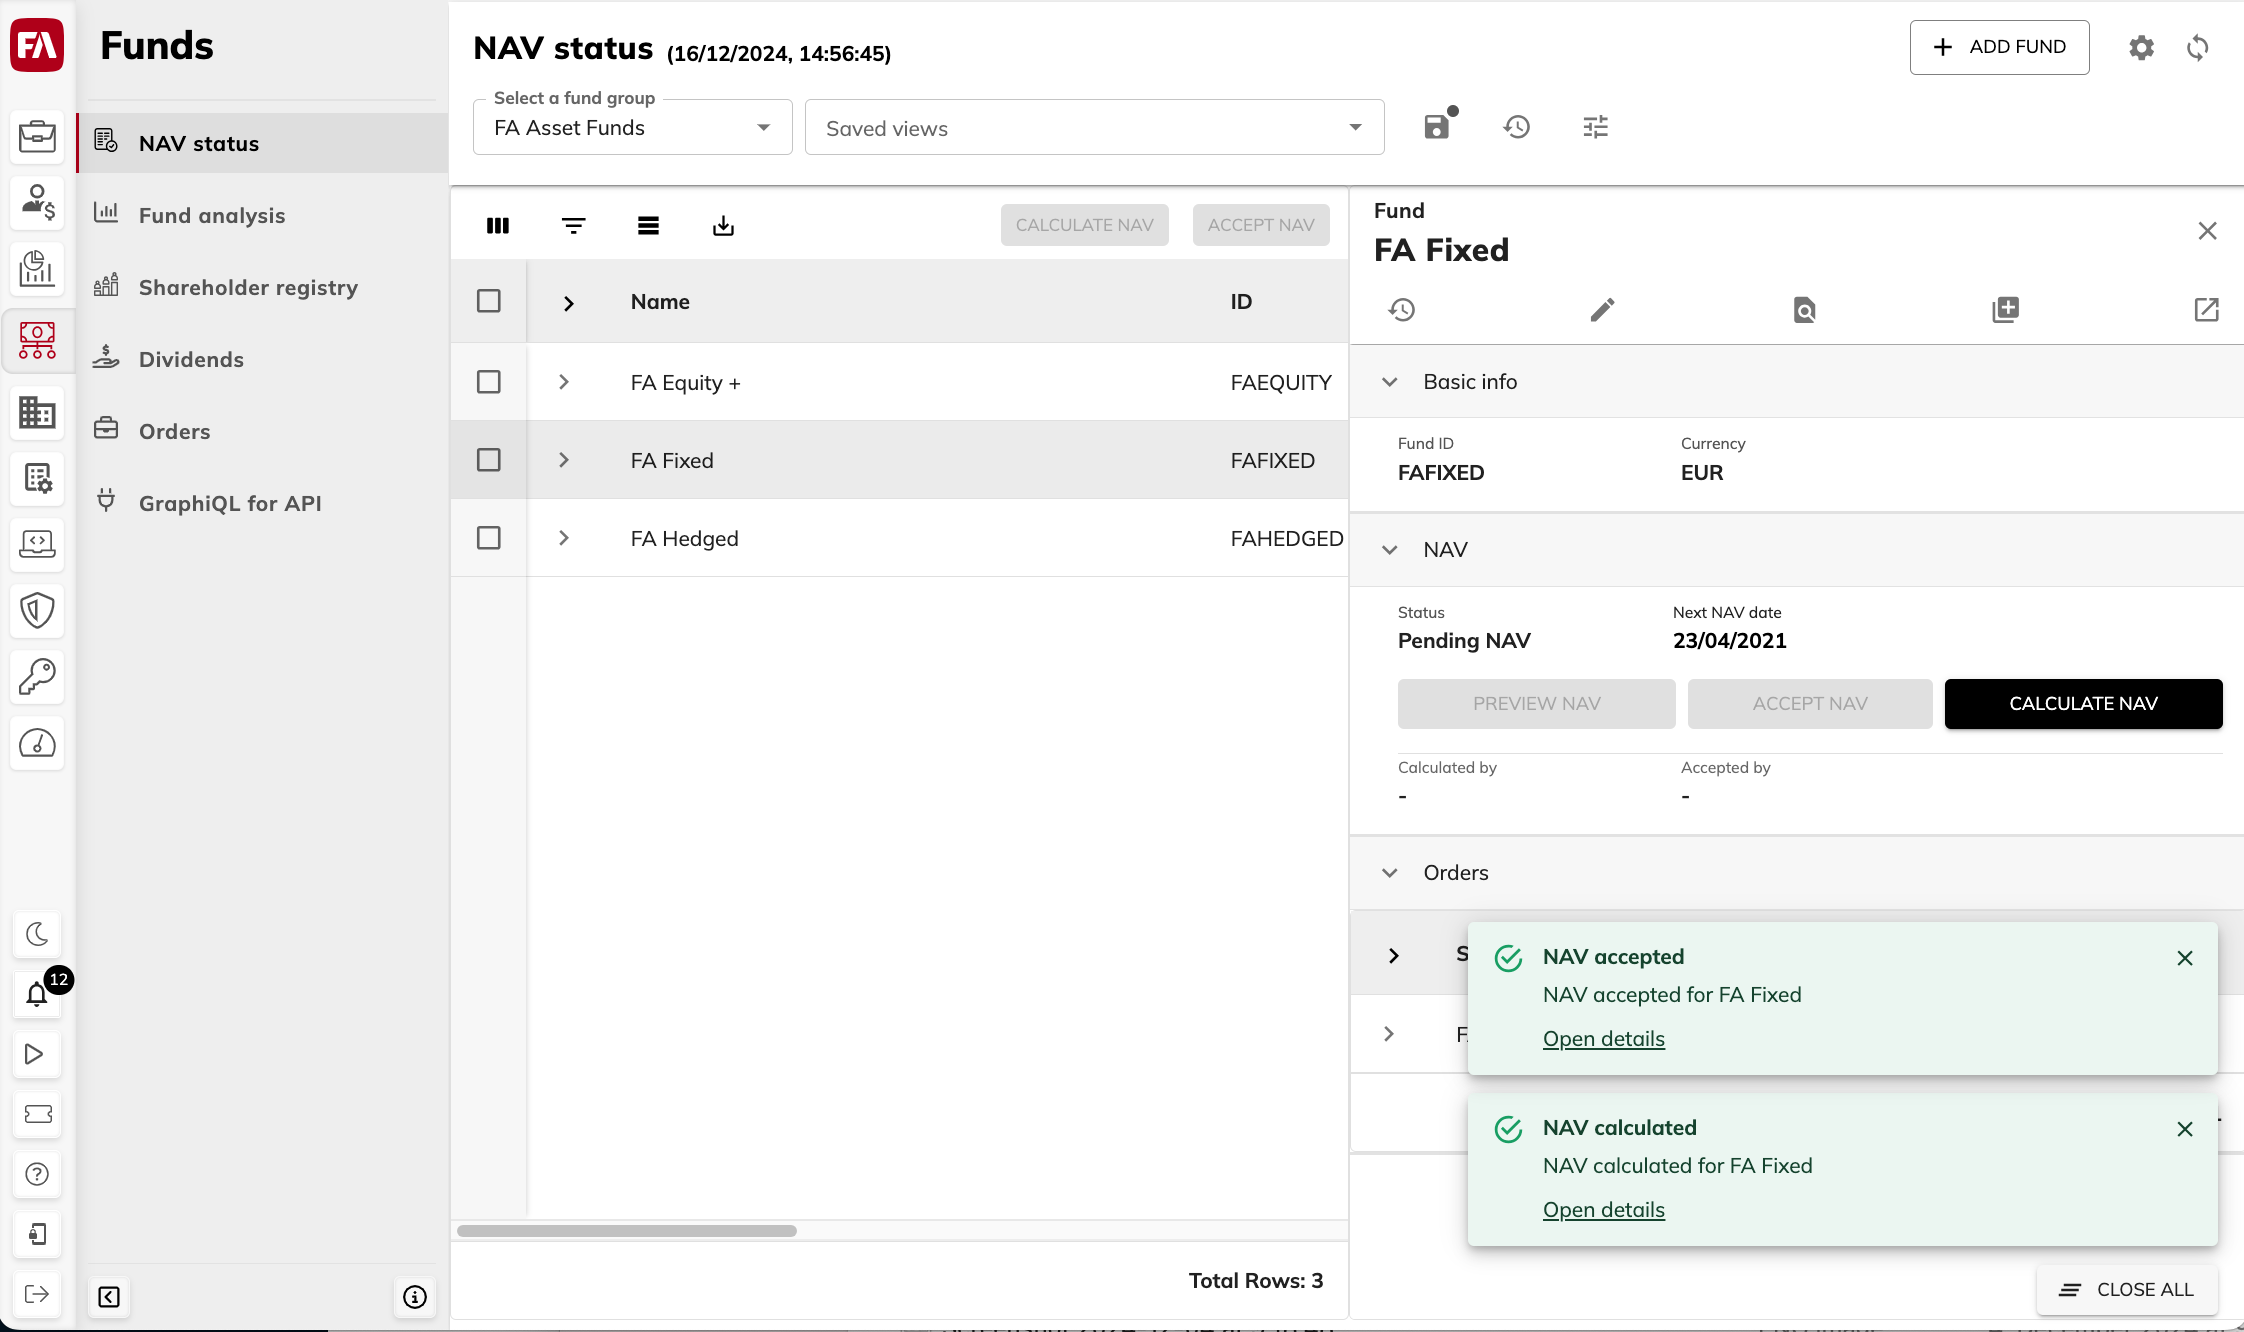Toggle checkbox for FA Fixed row
Image resolution: width=2244 pixels, height=1332 pixels.
point(488,460)
